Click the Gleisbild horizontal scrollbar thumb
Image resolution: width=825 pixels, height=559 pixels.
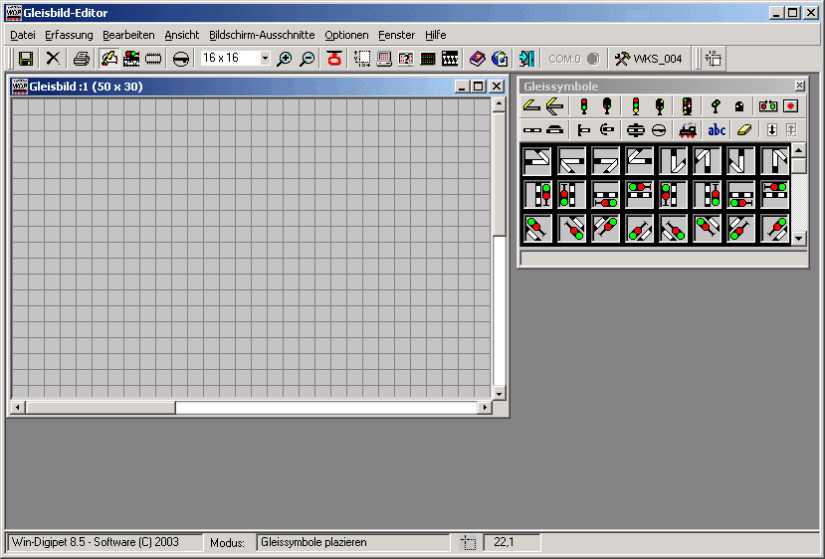pyautogui.click(x=100, y=407)
